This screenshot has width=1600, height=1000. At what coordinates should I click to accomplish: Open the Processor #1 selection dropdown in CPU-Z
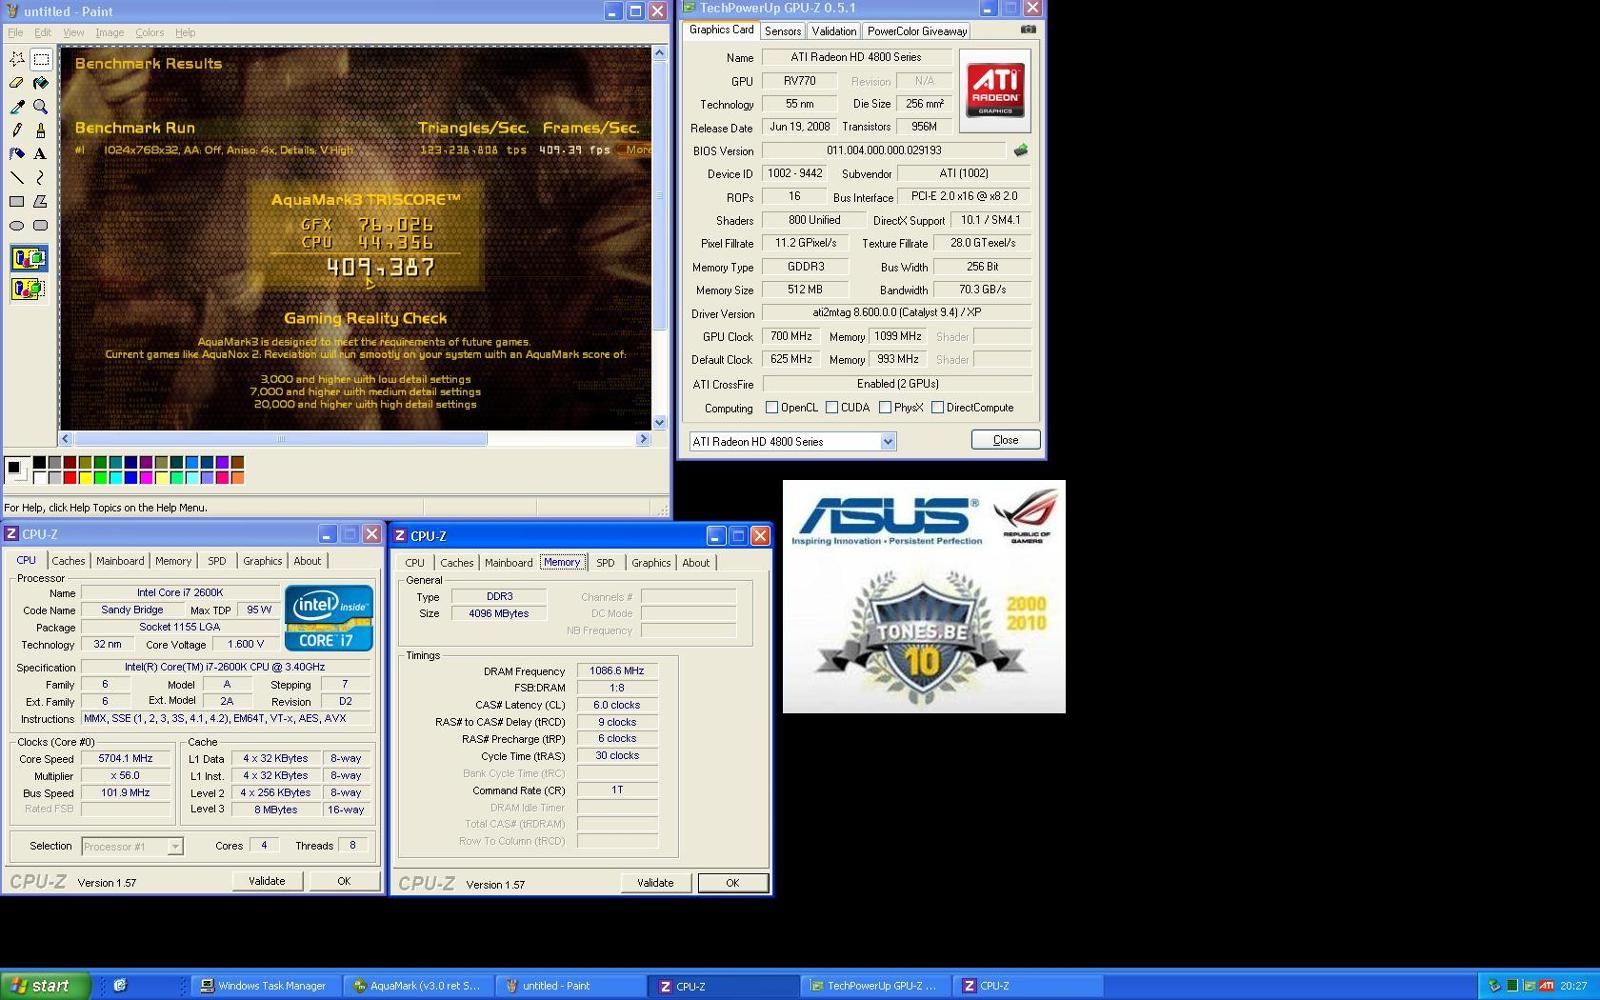(175, 846)
